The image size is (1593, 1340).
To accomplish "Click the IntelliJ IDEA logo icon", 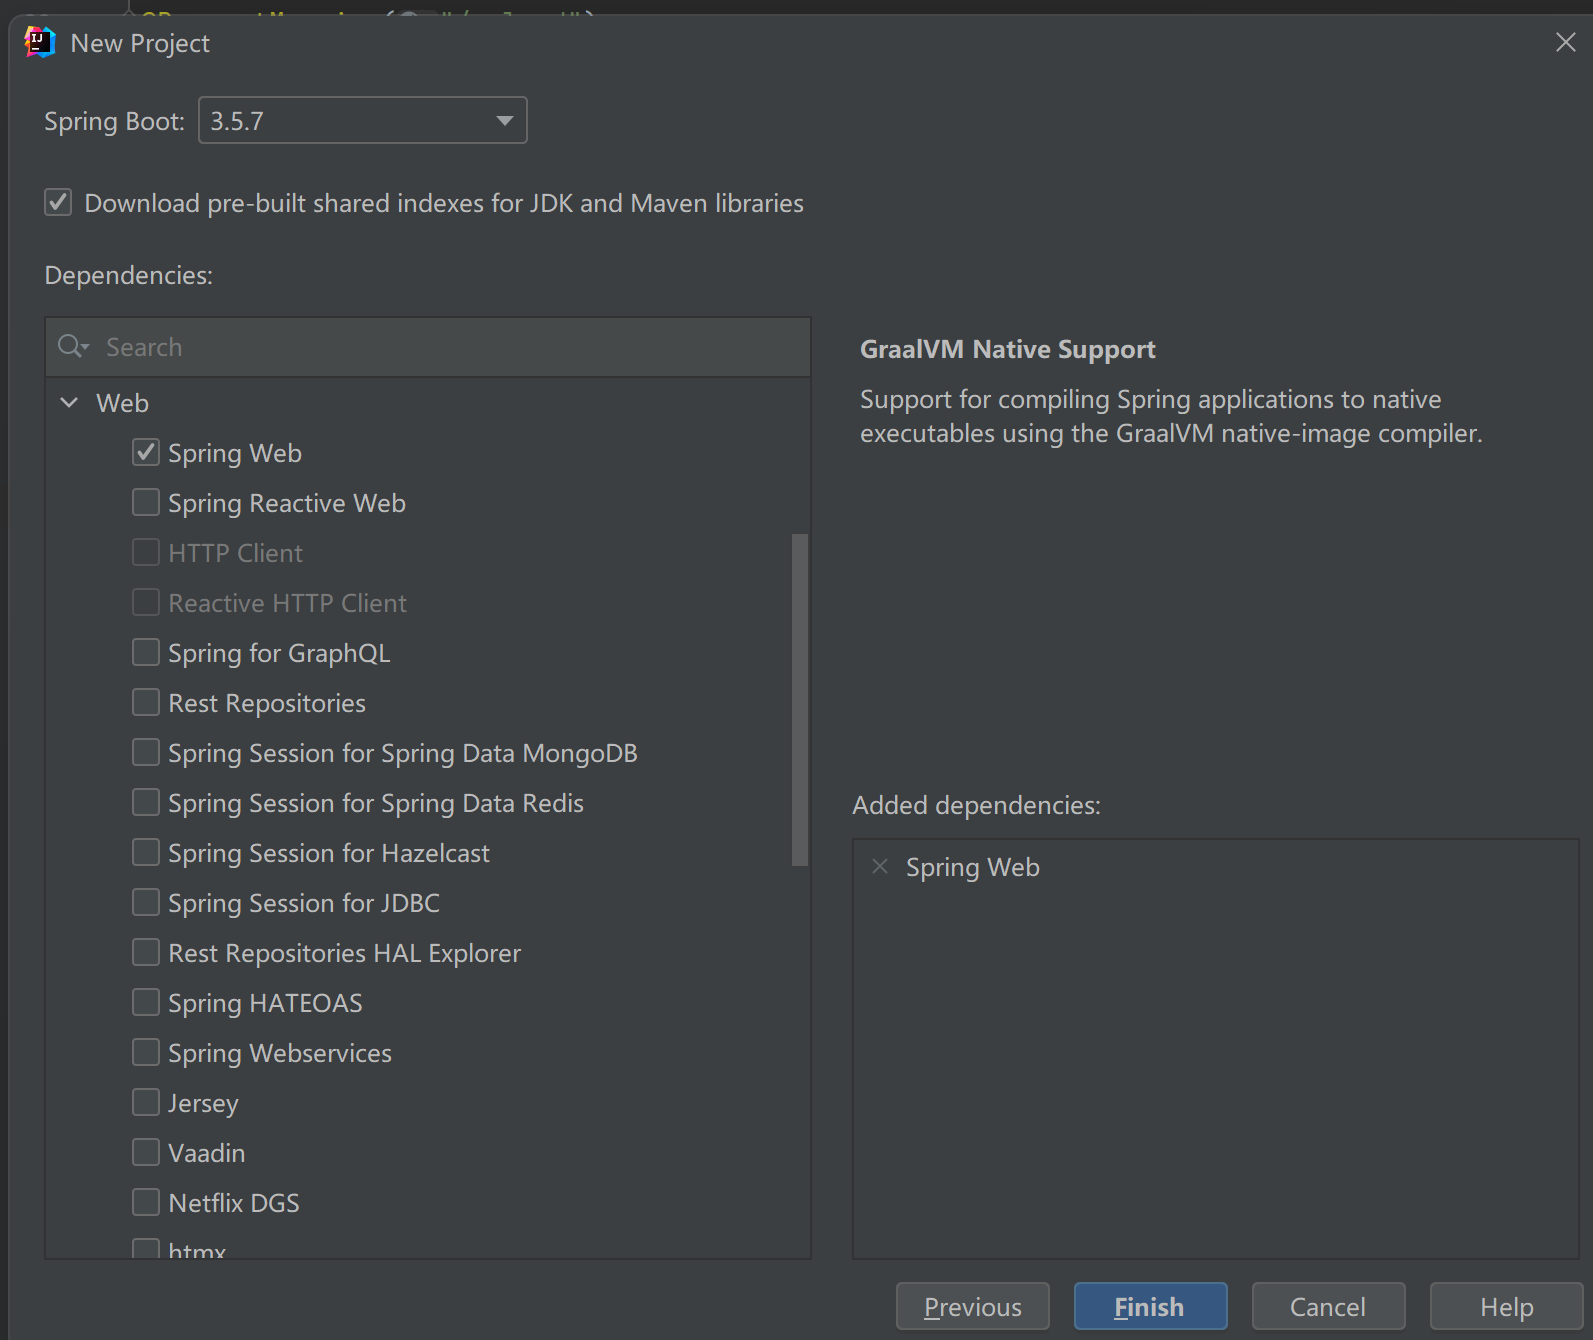I will (x=40, y=43).
